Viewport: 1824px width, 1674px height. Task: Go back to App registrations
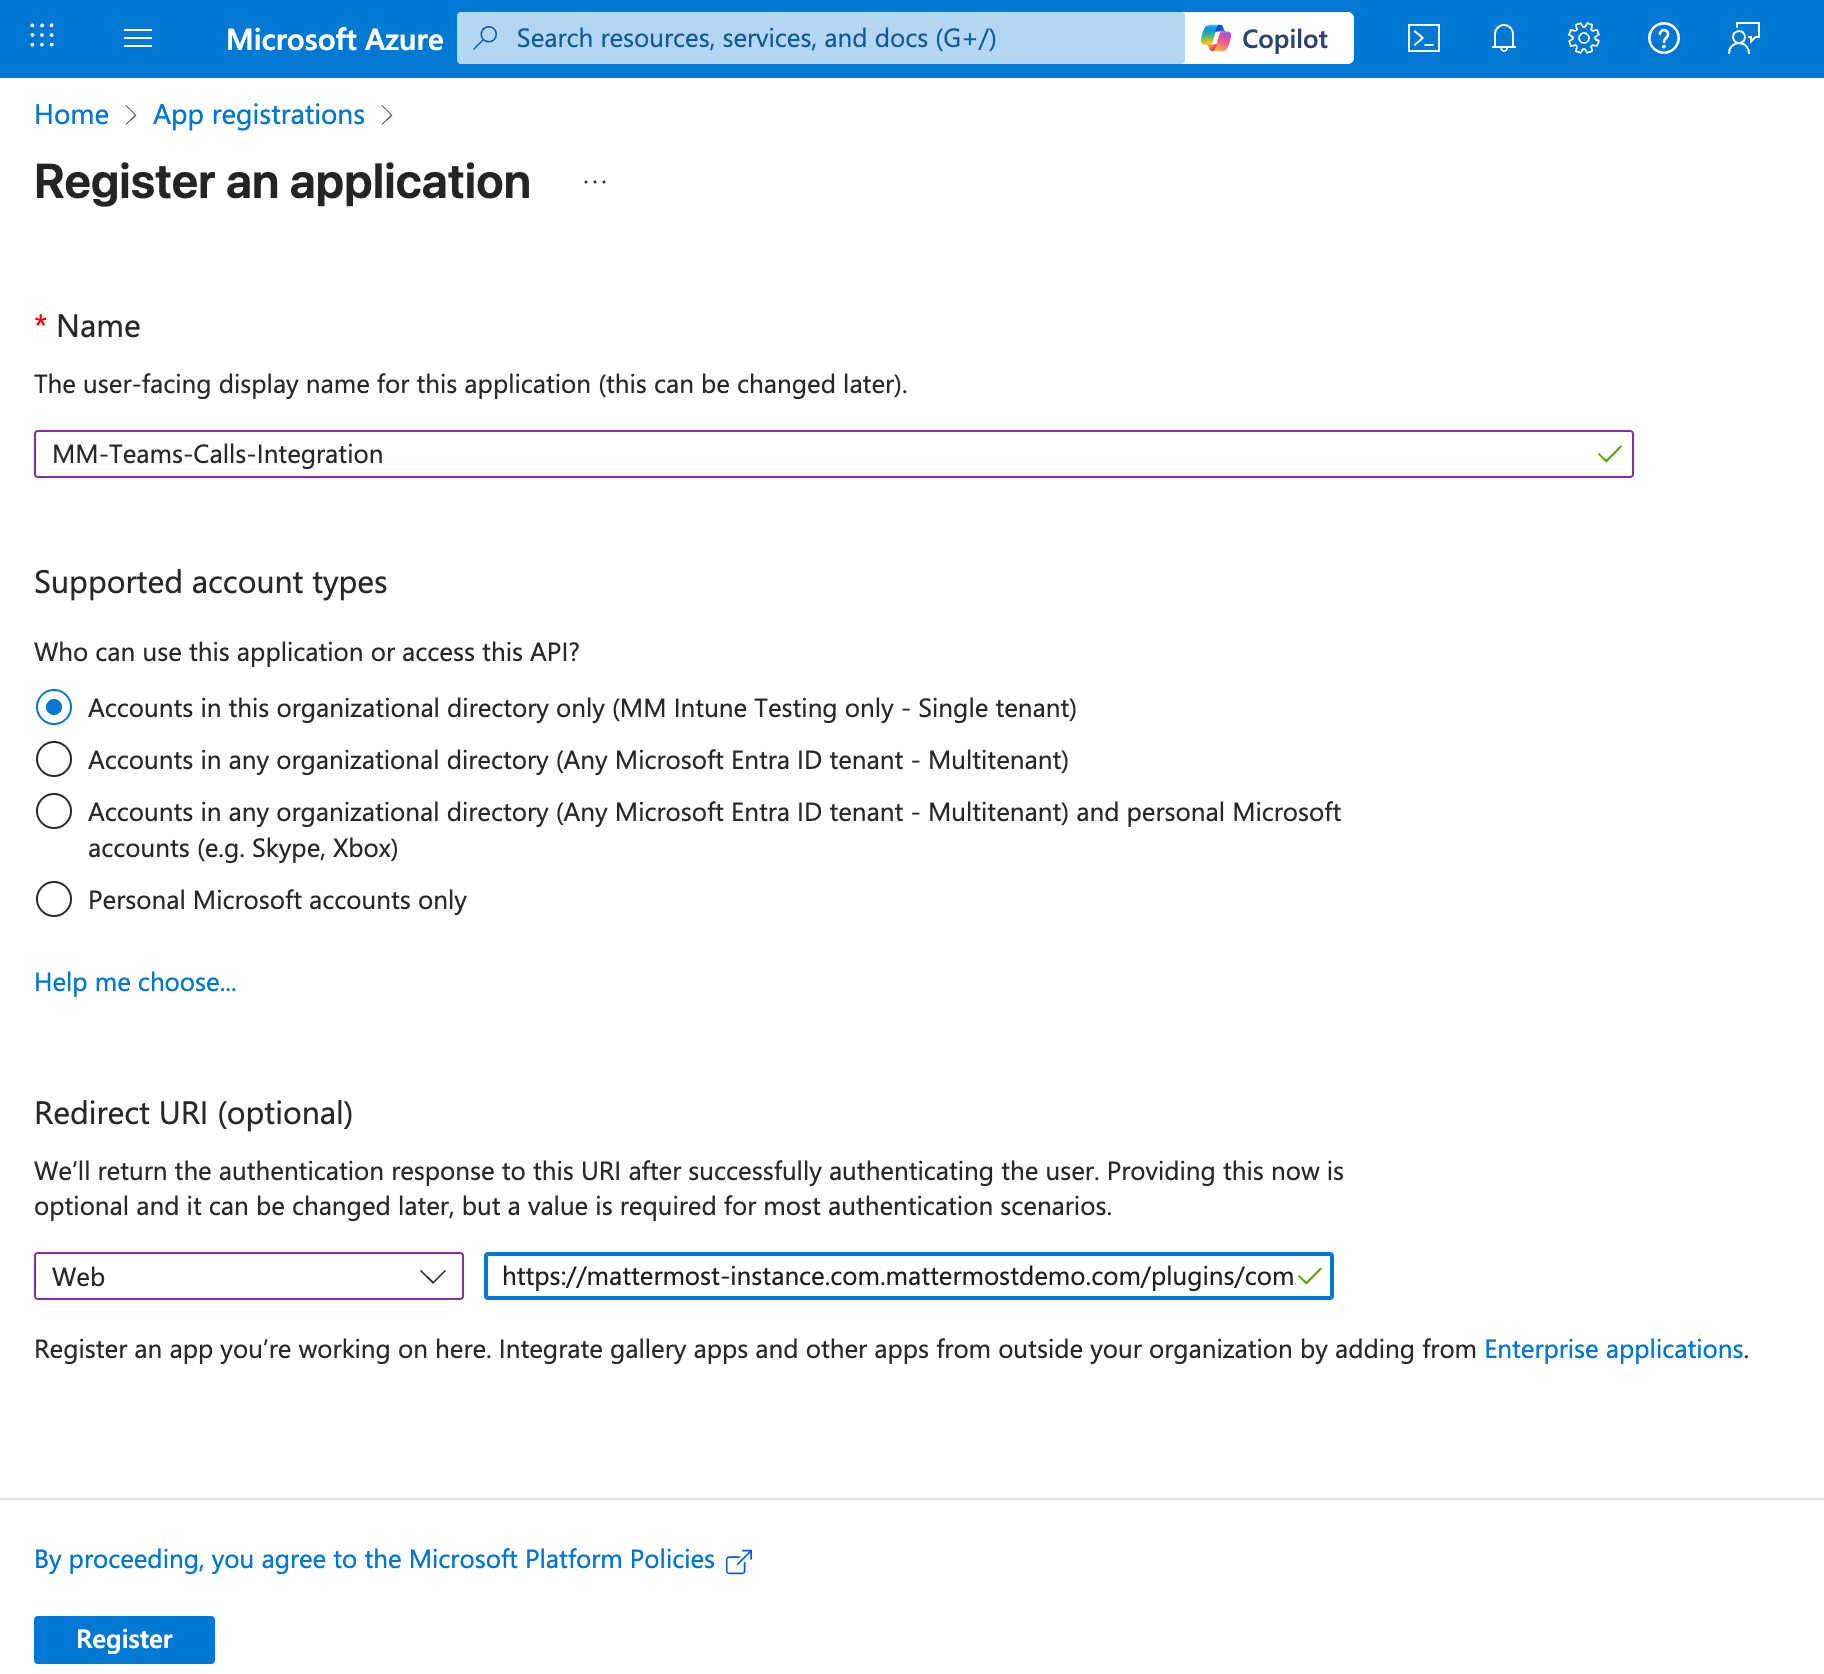(x=258, y=114)
